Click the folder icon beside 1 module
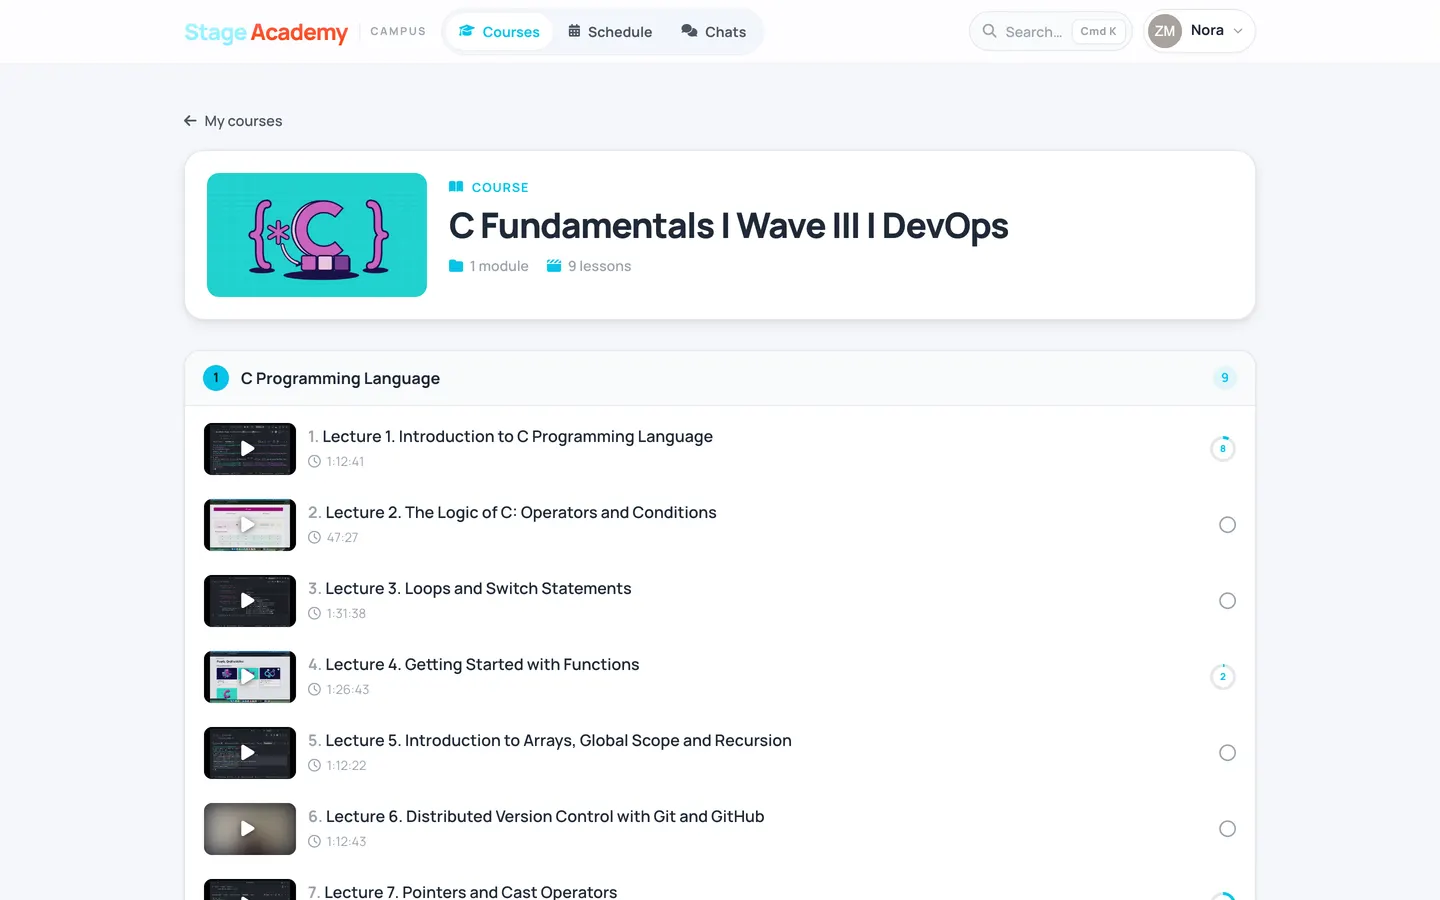 (x=456, y=266)
